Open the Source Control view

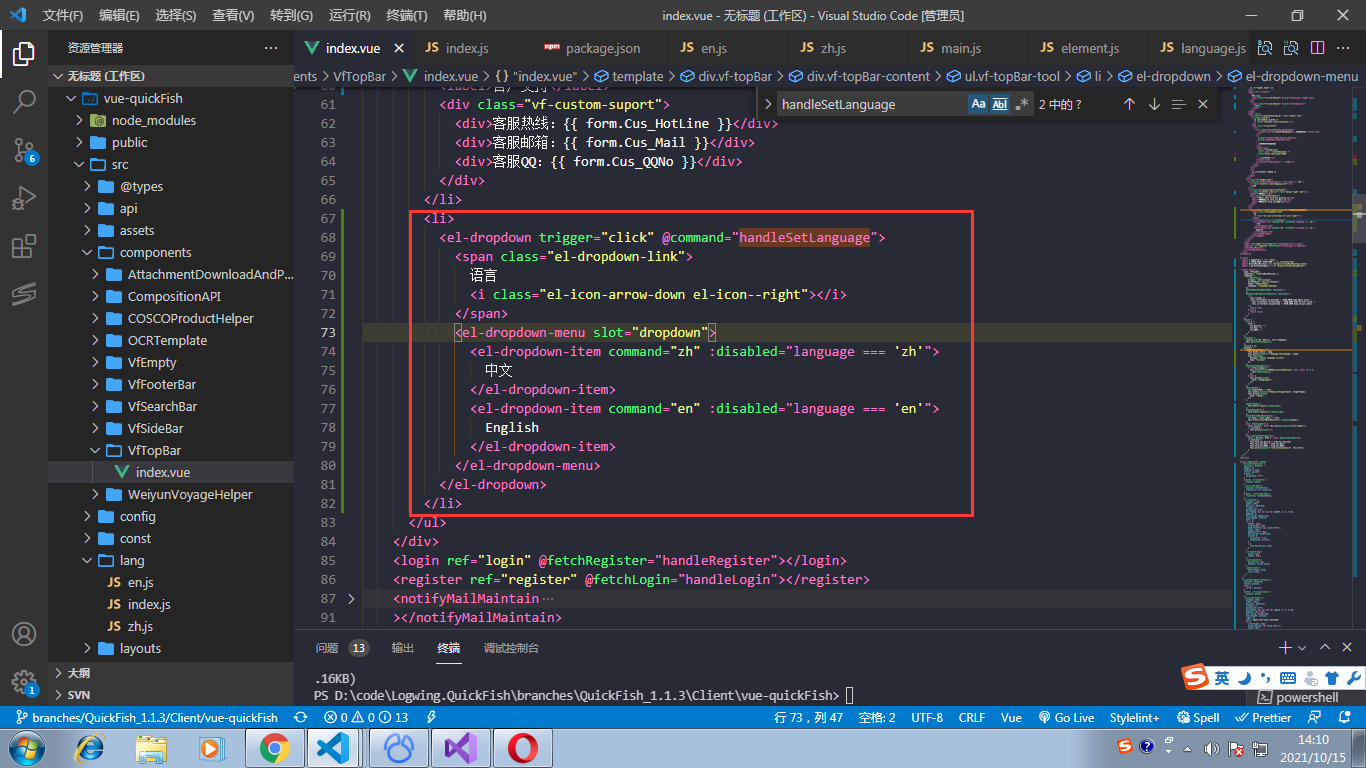click(24, 150)
